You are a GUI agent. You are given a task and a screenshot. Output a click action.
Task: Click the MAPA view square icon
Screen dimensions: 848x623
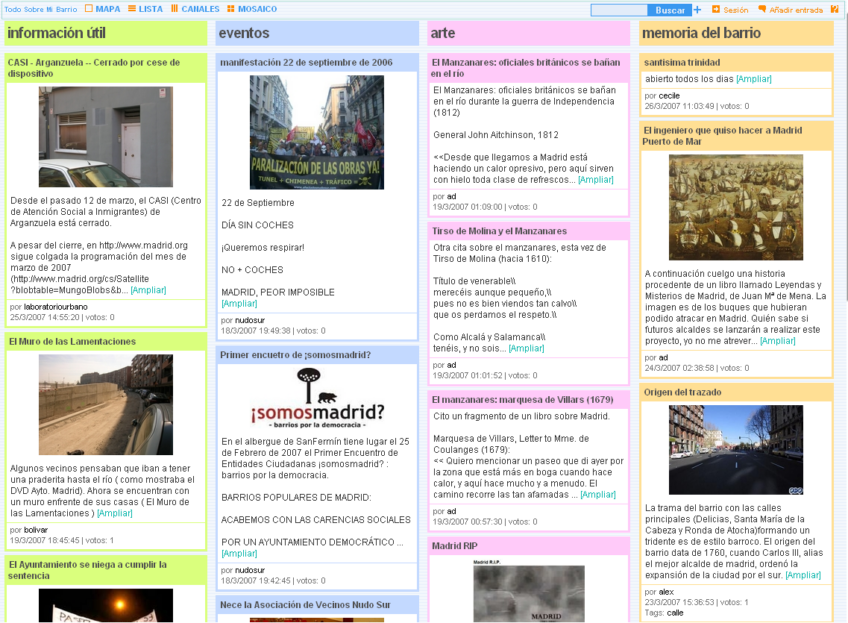(x=89, y=9)
